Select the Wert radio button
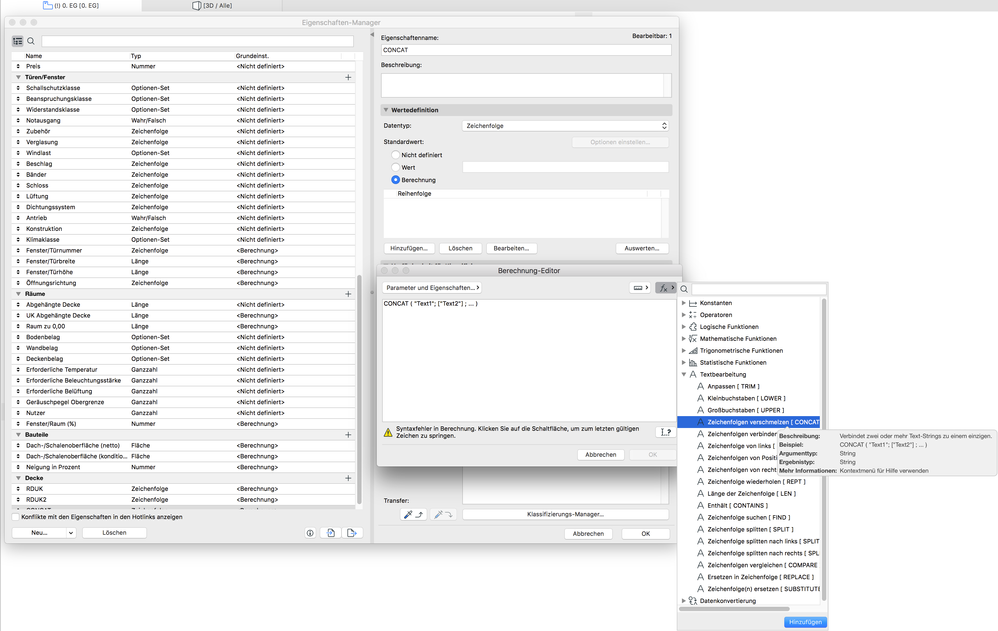998x631 pixels. [x=395, y=167]
